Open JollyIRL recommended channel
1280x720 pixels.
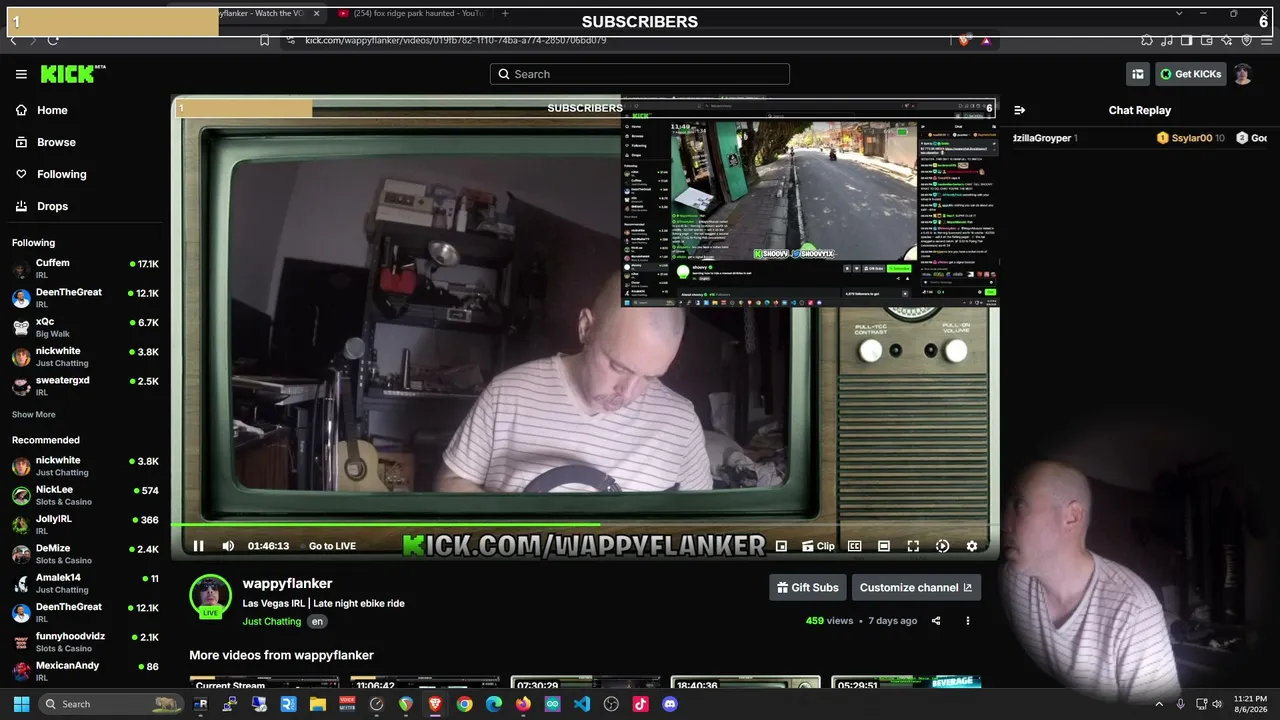pyautogui.click(x=85, y=525)
